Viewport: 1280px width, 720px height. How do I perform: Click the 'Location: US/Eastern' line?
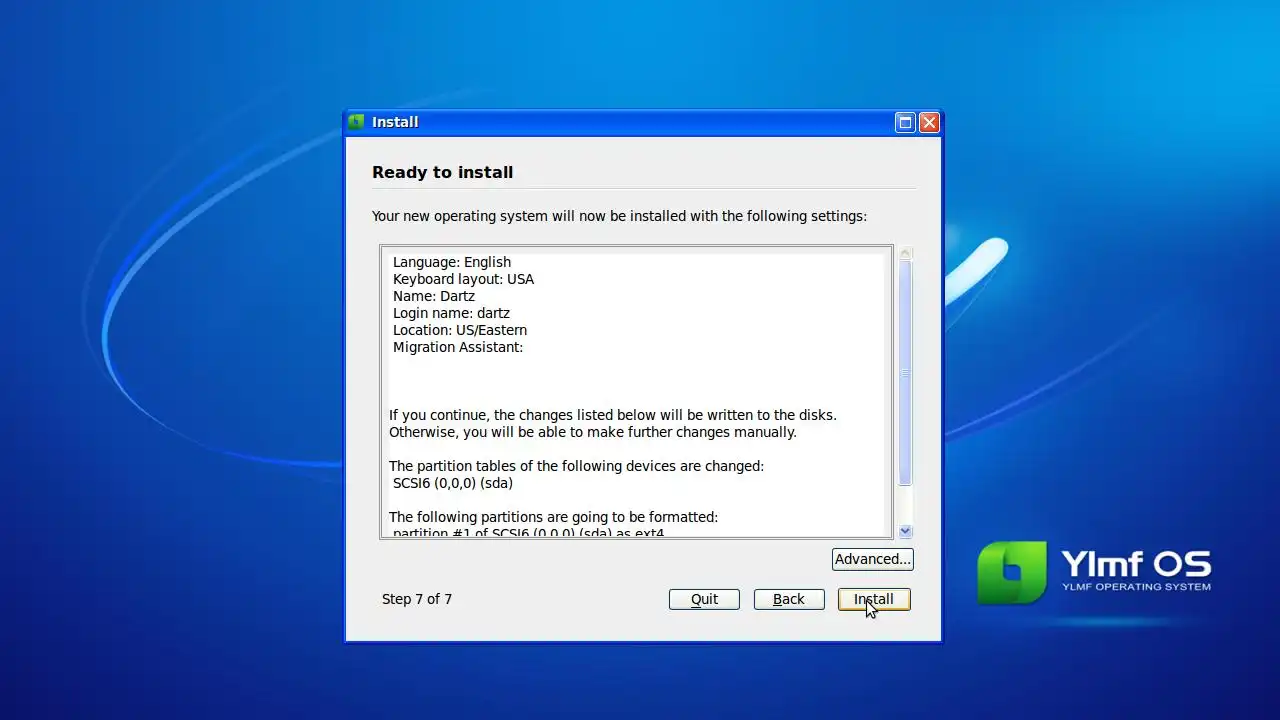click(460, 330)
